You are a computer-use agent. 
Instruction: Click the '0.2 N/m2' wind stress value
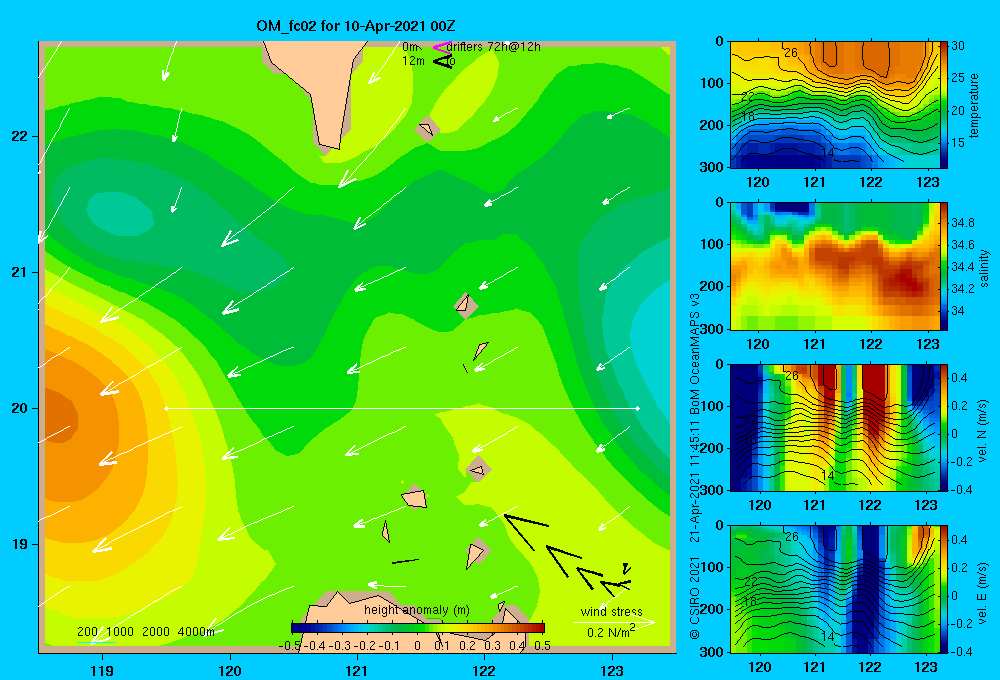click(x=611, y=632)
